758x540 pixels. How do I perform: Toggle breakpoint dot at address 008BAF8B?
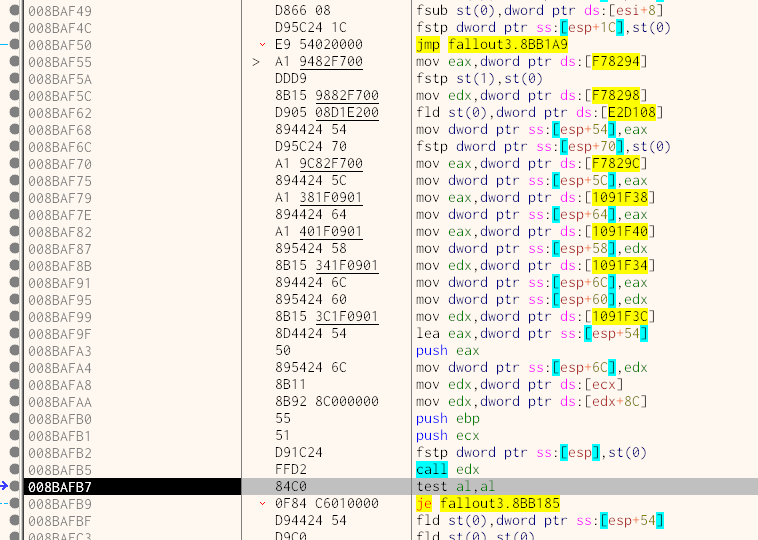(x=15, y=265)
